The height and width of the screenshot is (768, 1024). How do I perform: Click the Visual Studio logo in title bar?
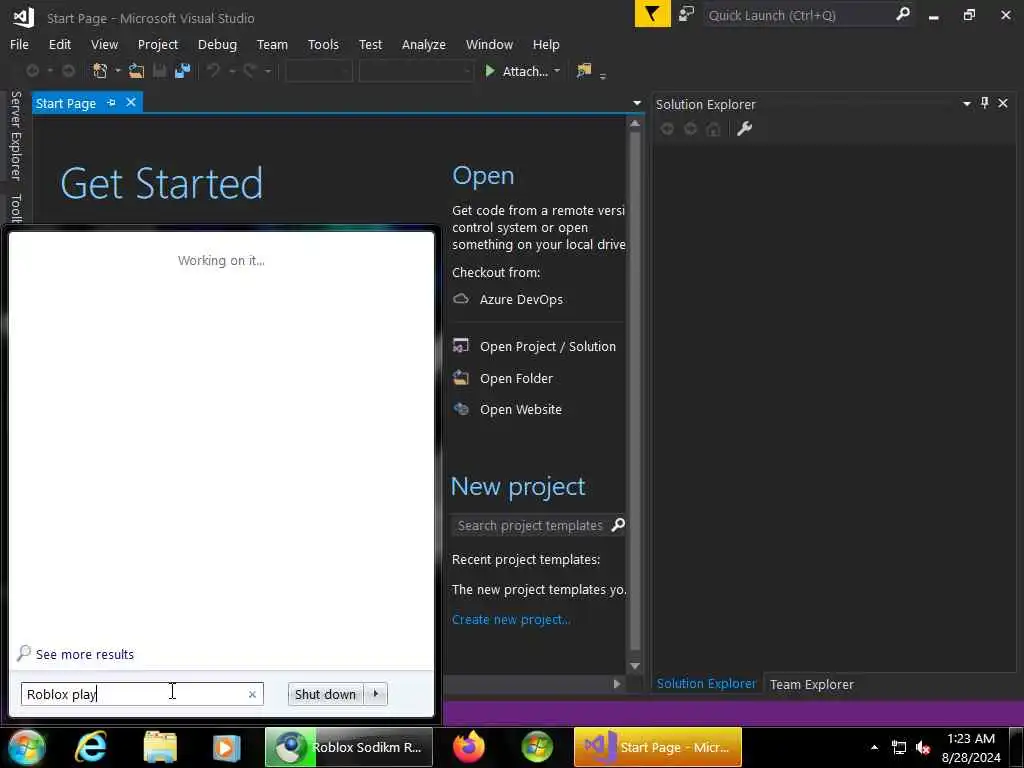(23, 16)
